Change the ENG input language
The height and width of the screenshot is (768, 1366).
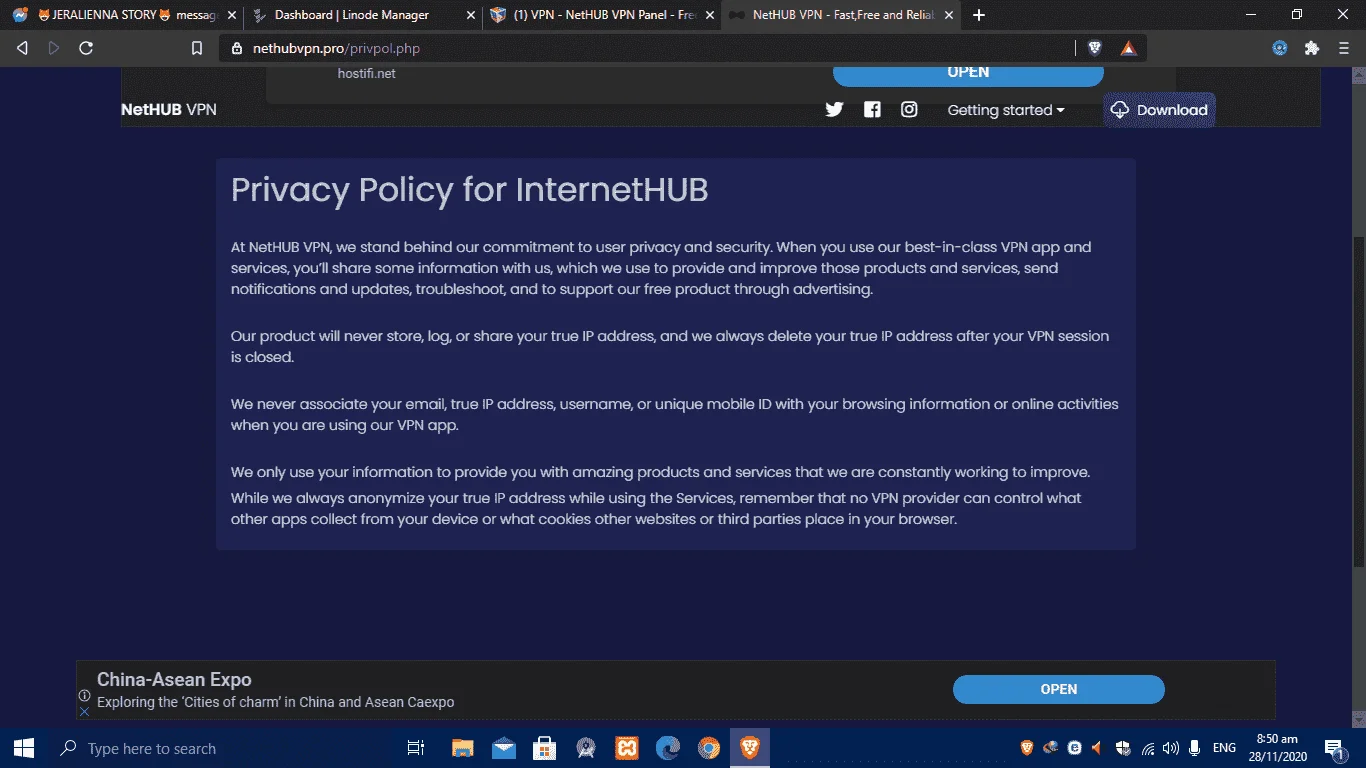point(1224,748)
